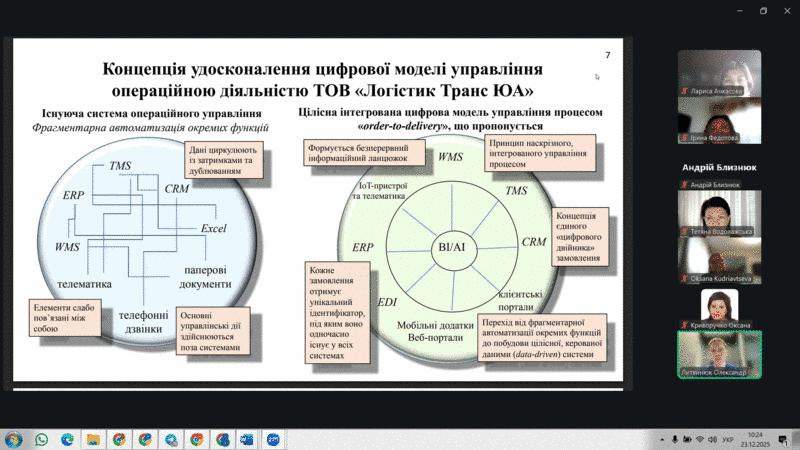Screen dimensions: 800x450
Task: Show hidden system tray icons
Action: [661, 439]
